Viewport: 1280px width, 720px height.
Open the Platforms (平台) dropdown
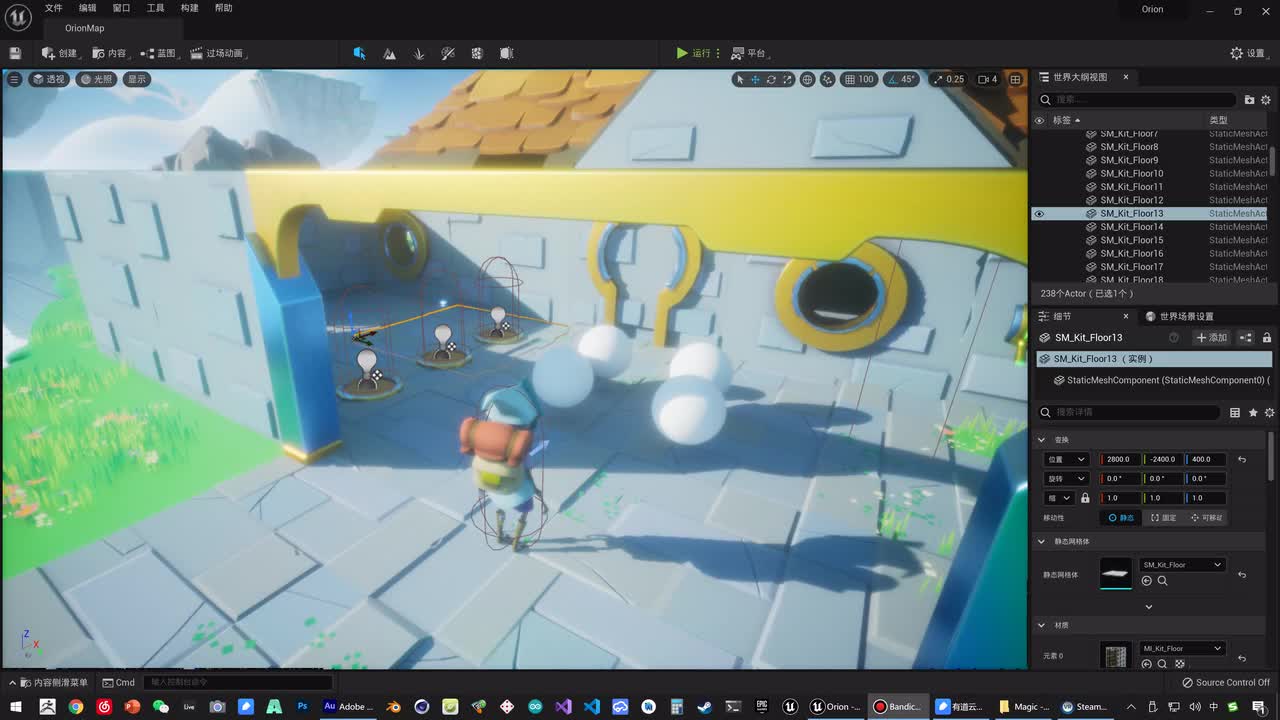750,53
